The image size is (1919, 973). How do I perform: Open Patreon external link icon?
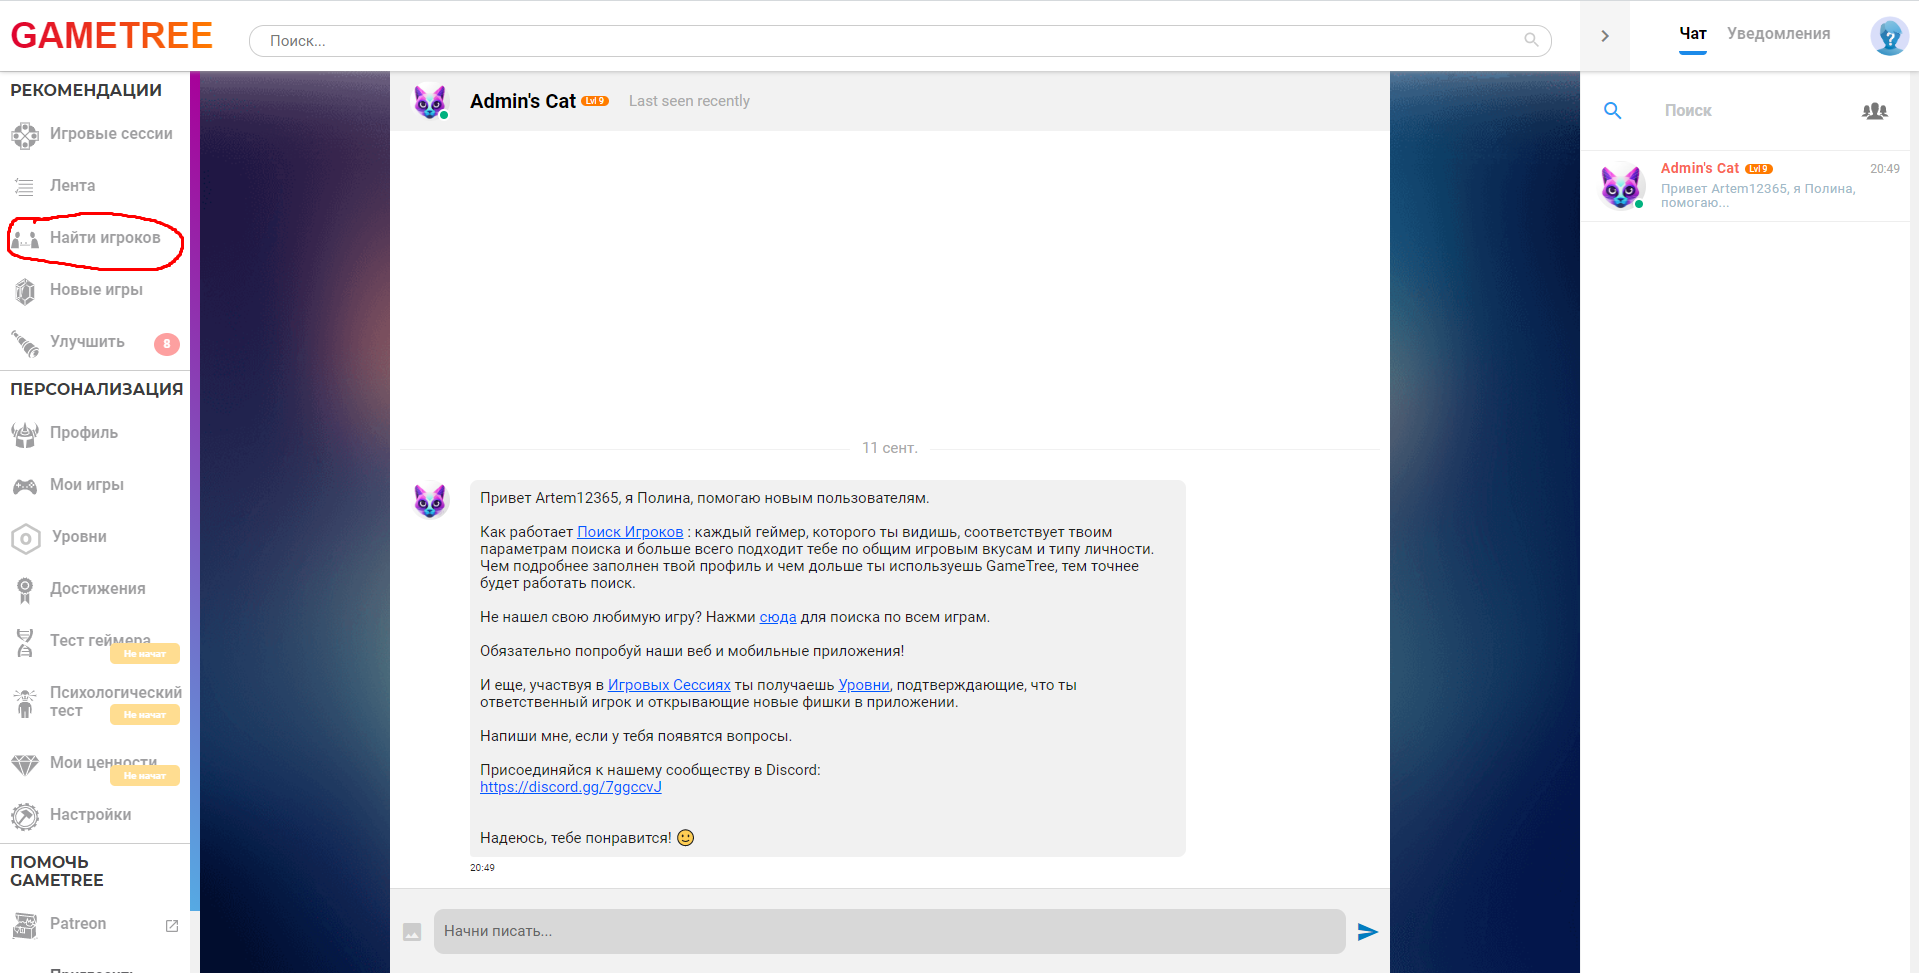(x=172, y=925)
